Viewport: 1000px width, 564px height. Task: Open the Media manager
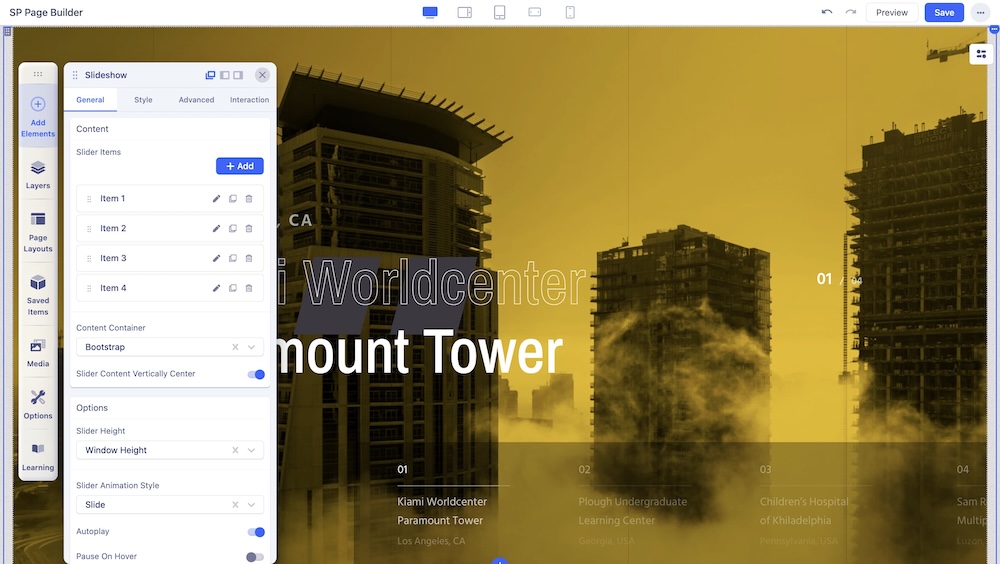pyautogui.click(x=38, y=353)
